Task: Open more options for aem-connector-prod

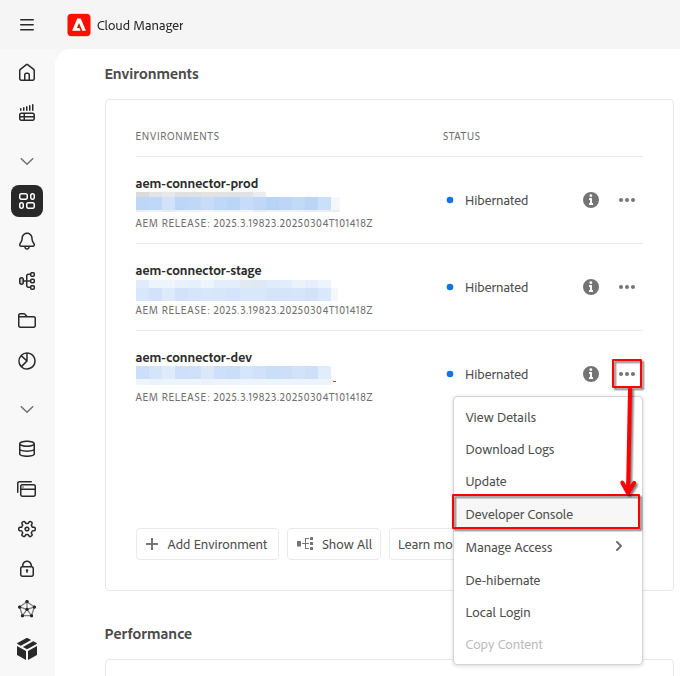Action: click(627, 200)
